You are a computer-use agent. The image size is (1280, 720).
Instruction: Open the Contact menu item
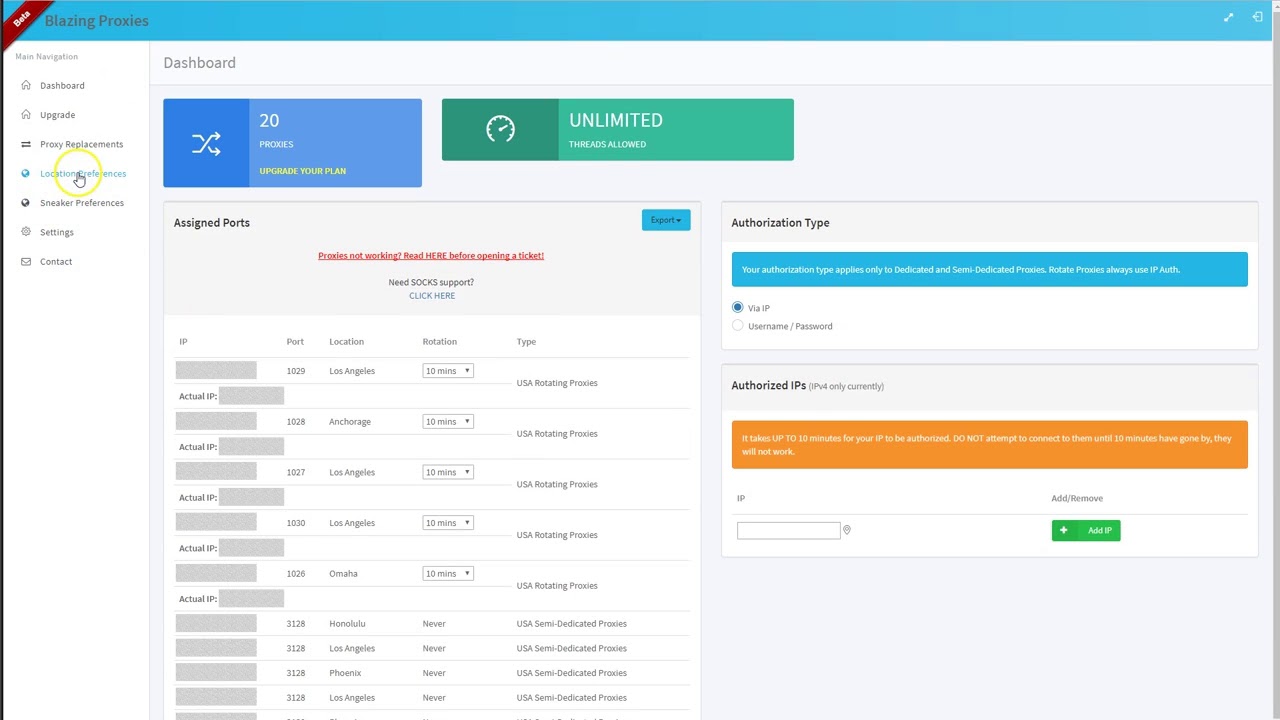[56, 261]
